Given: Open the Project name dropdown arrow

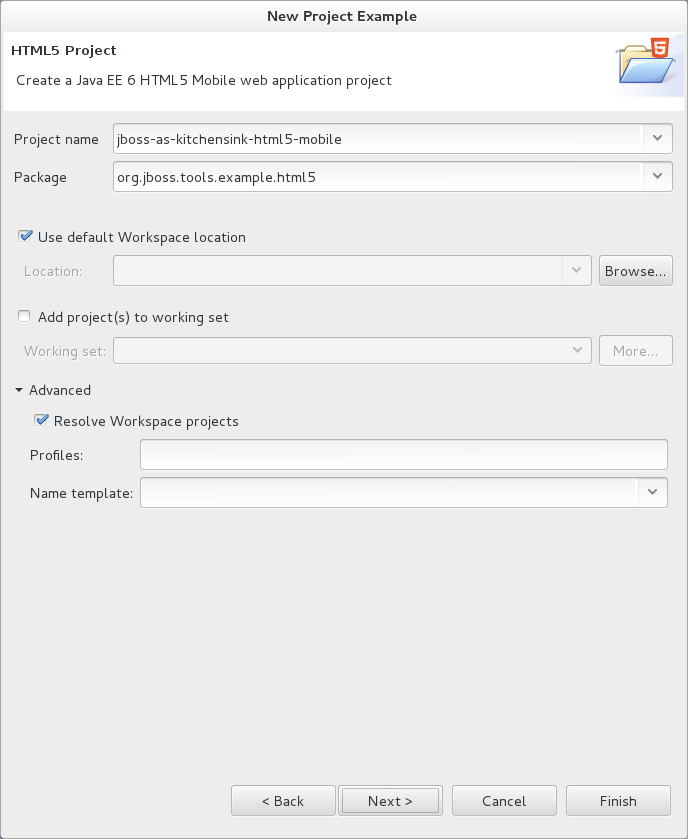Looking at the screenshot, I should 656,139.
